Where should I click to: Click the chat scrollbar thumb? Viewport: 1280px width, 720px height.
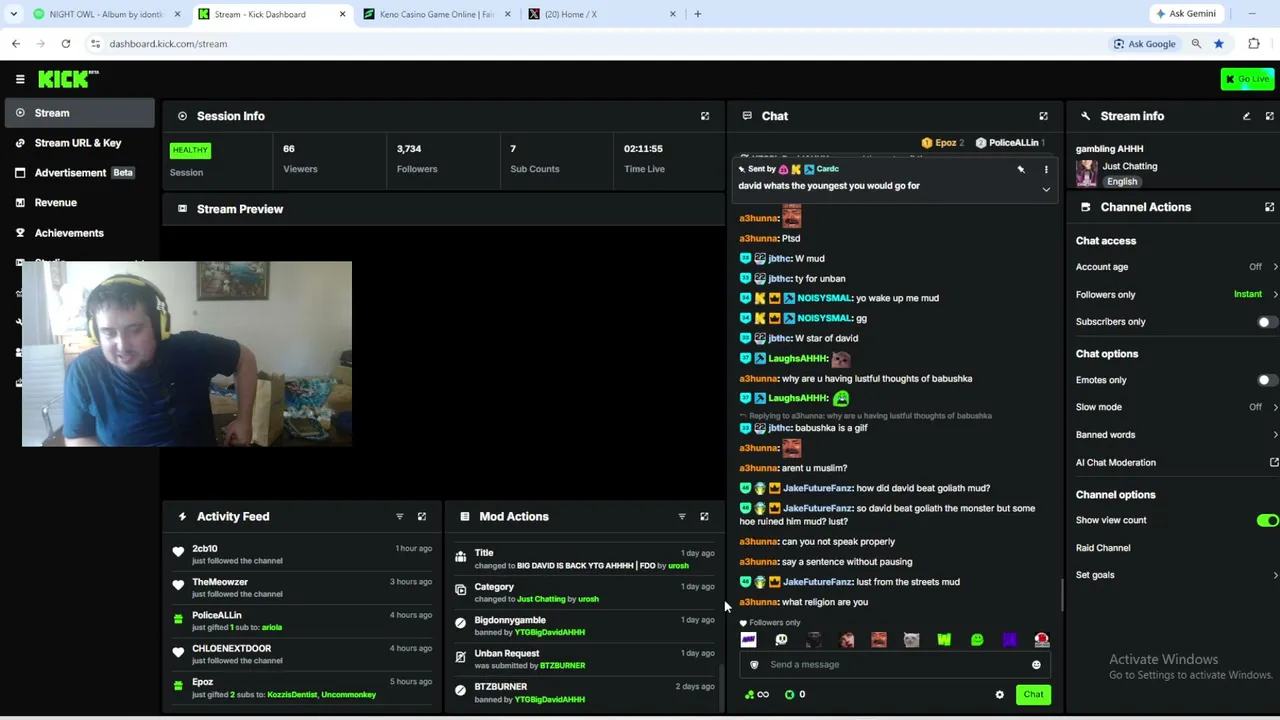click(x=1061, y=596)
